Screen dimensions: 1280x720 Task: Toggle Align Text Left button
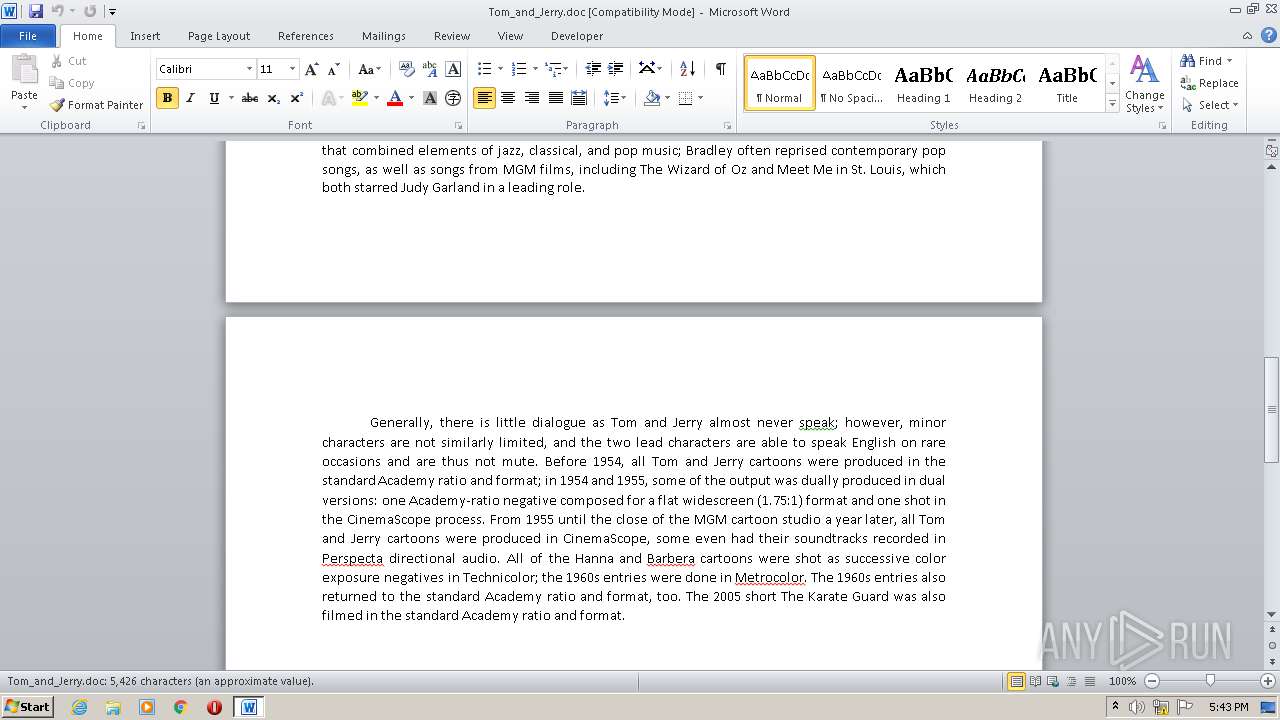[x=484, y=98]
